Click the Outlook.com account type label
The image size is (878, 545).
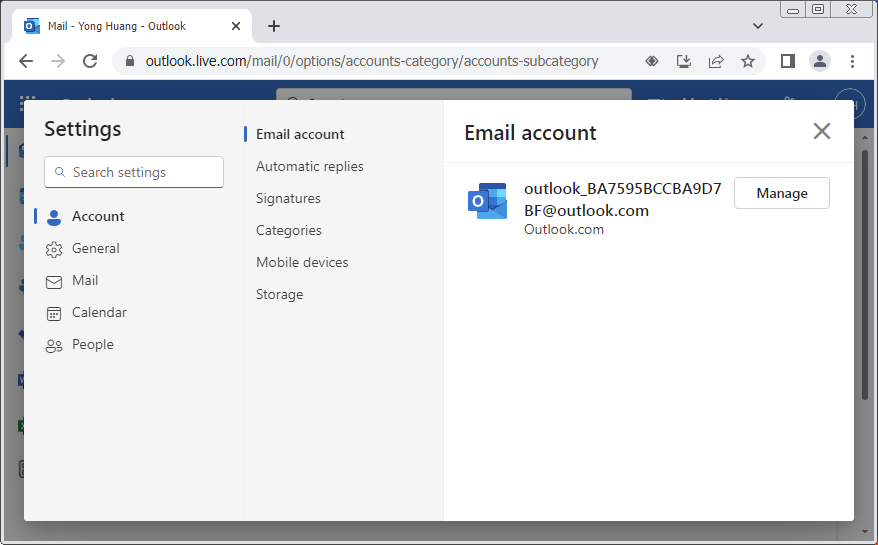pyautogui.click(x=563, y=229)
